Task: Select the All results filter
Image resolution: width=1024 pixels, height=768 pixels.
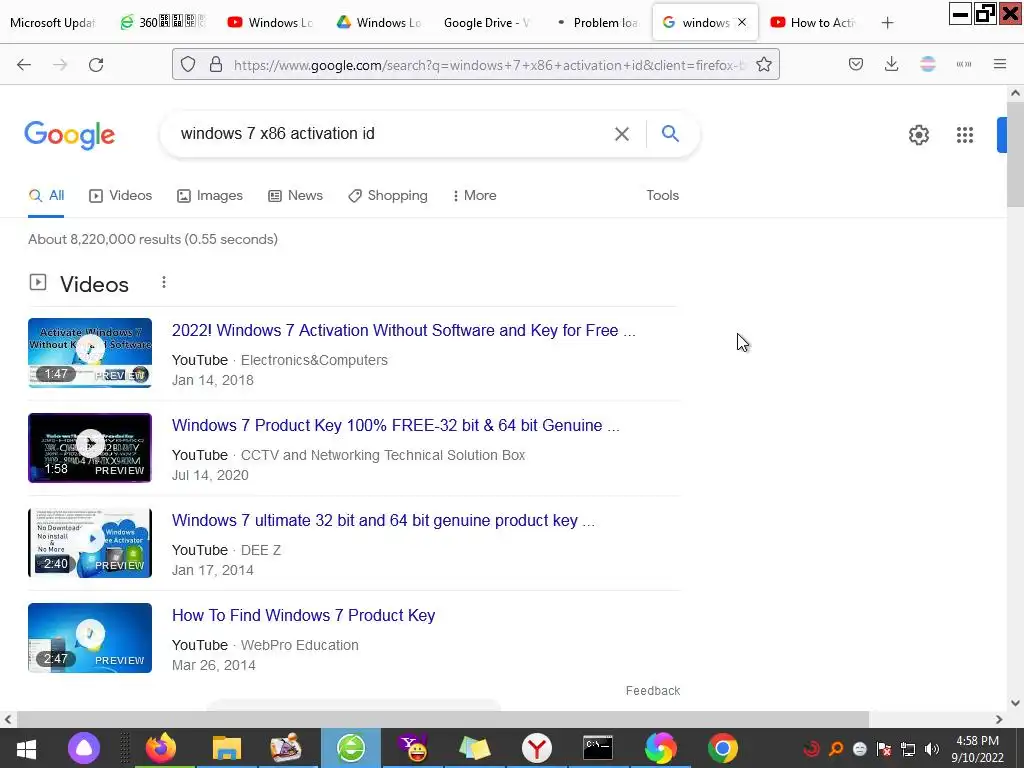Action: click(46, 196)
